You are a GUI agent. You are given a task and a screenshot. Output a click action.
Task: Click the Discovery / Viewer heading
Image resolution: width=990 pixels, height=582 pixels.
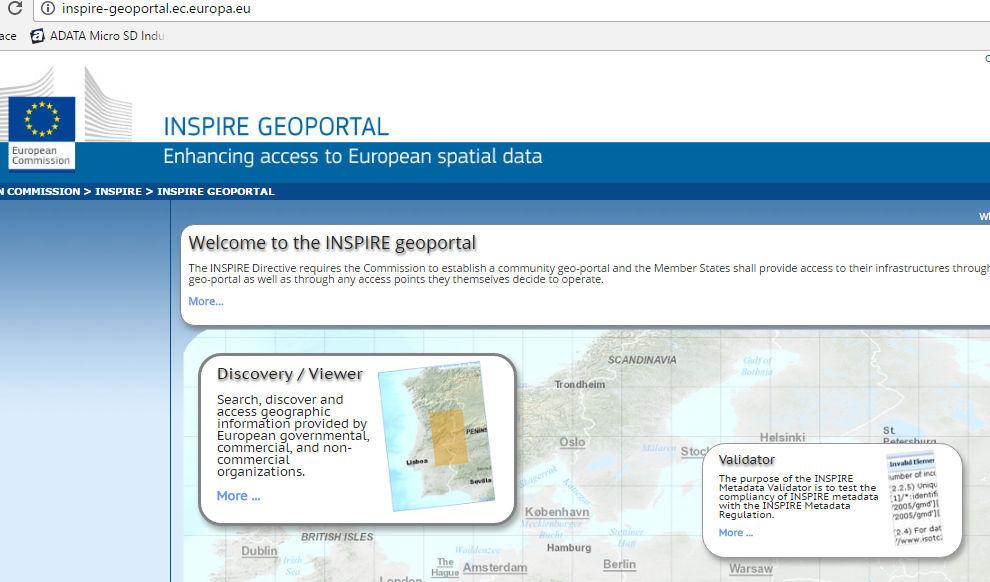click(x=290, y=374)
